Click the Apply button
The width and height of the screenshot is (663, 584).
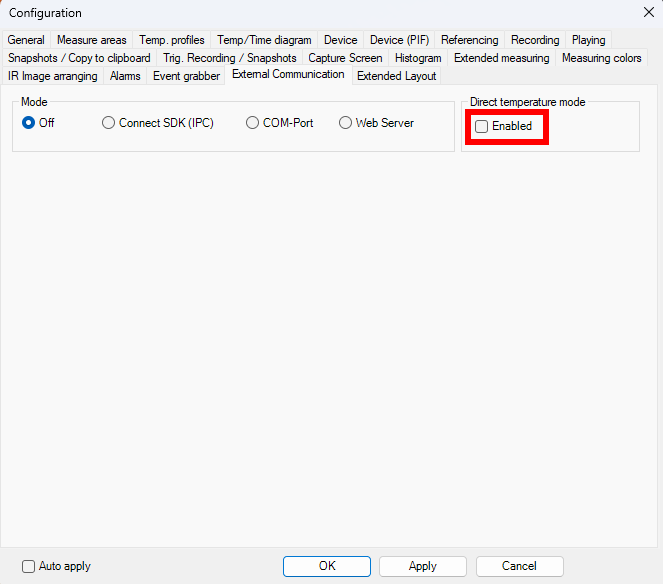click(x=423, y=566)
